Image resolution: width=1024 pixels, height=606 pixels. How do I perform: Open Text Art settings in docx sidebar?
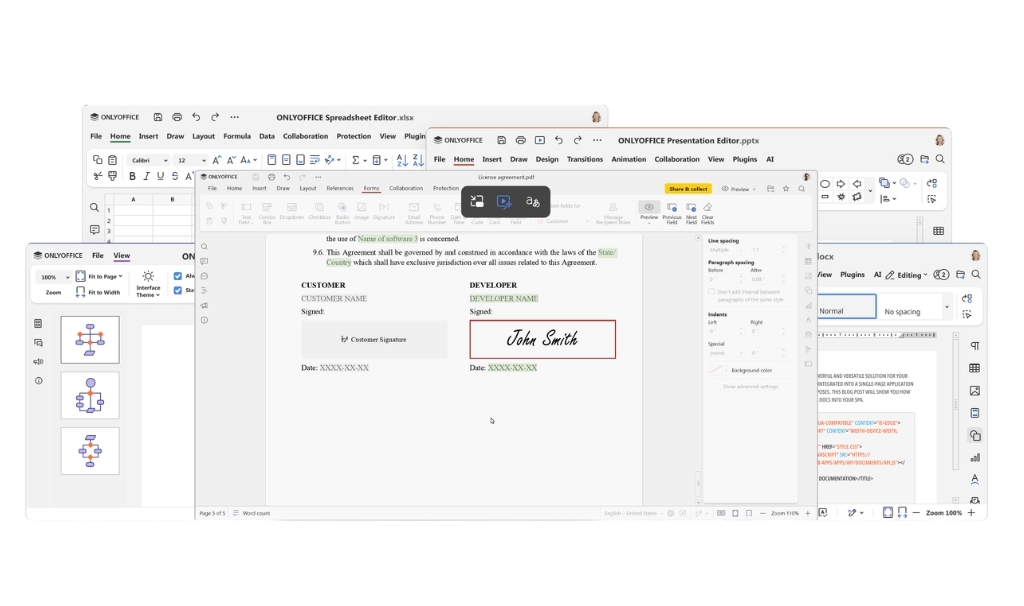pos(974,480)
